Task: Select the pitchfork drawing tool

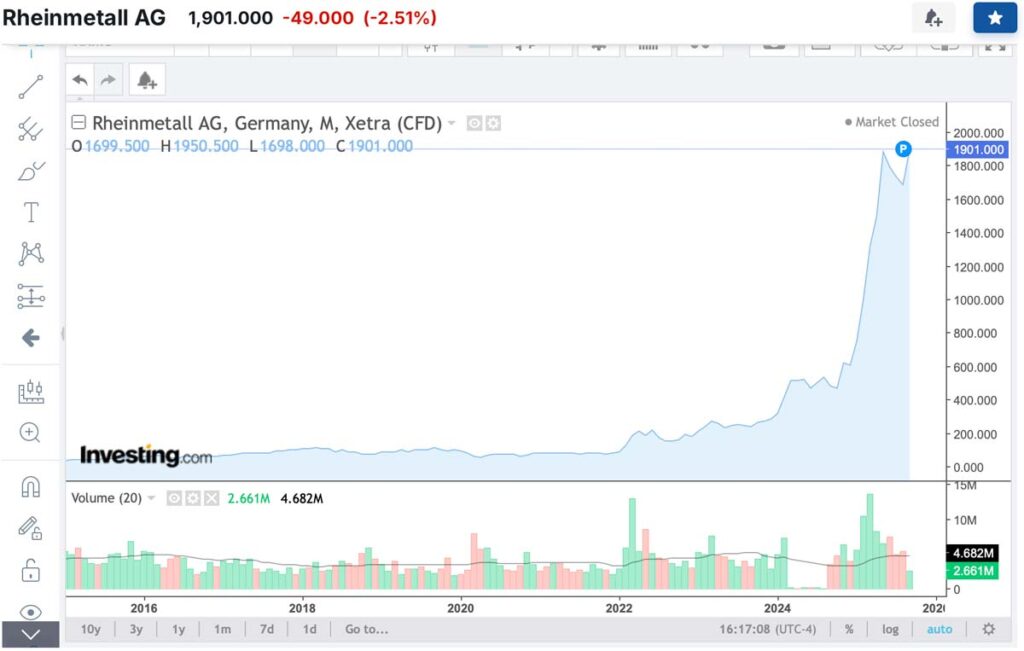Action: (x=31, y=130)
